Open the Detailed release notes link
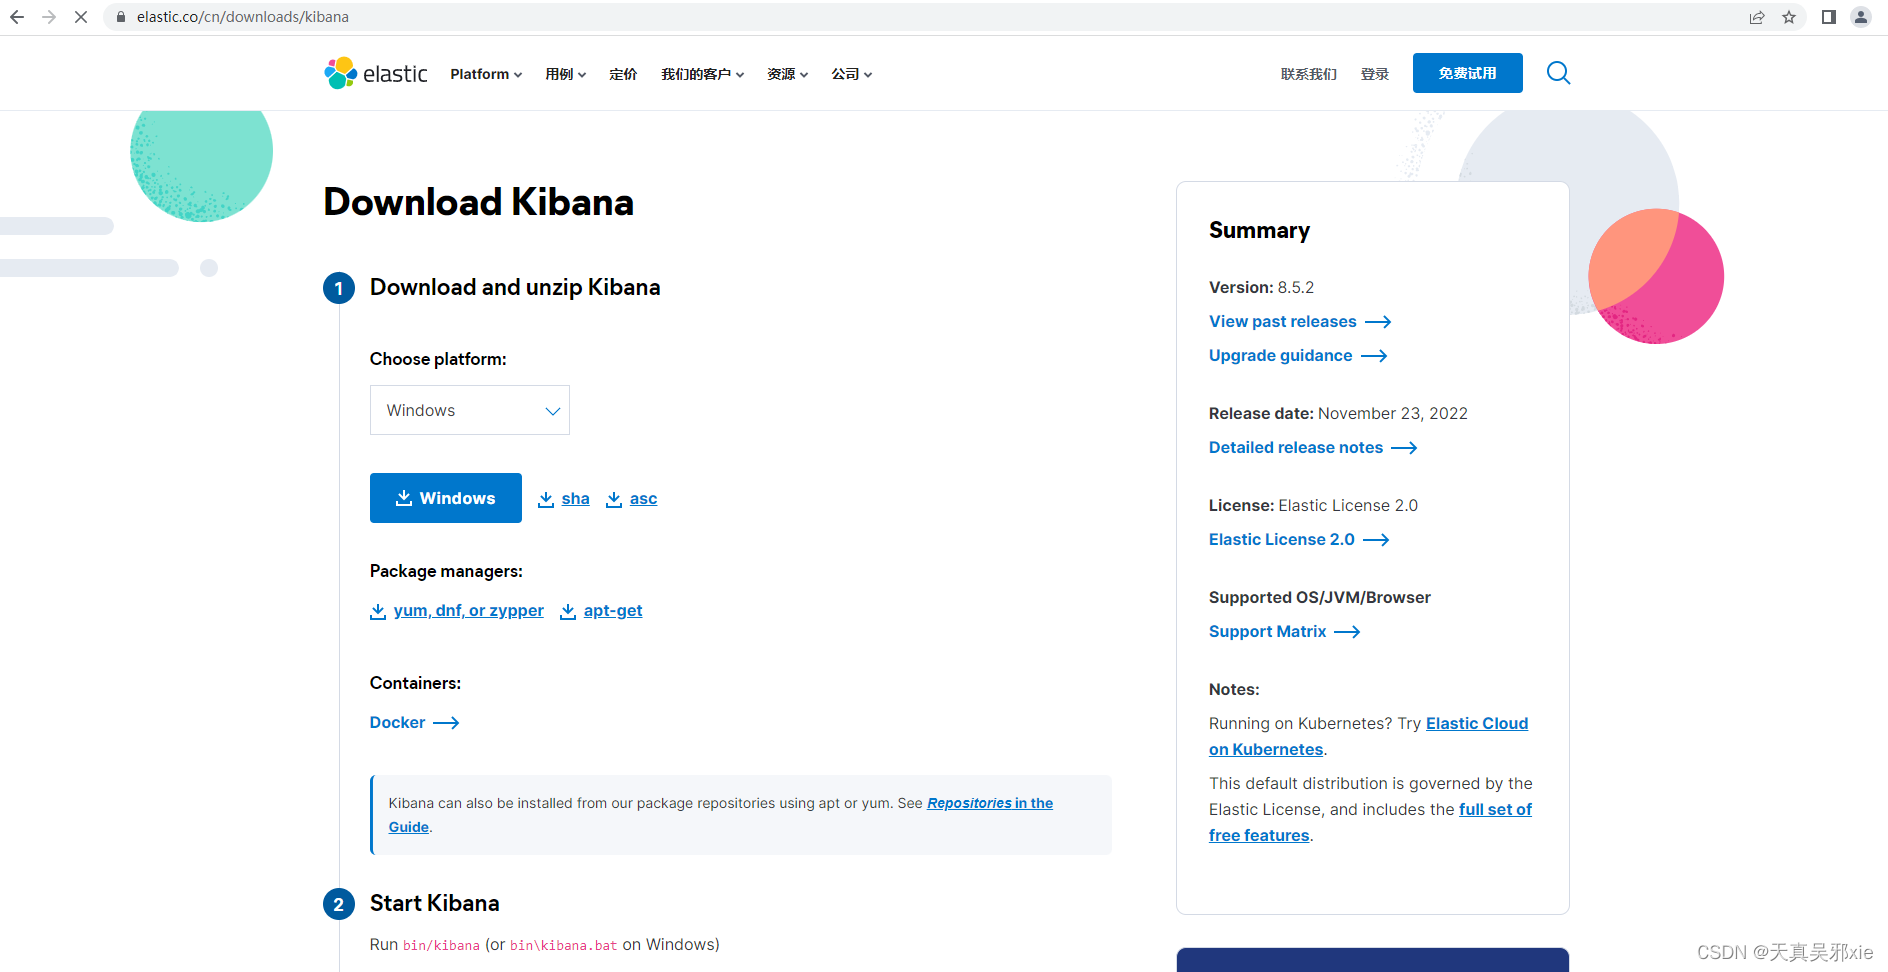1888x972 pixels. pyautogui.click(x=1296, y=447)
